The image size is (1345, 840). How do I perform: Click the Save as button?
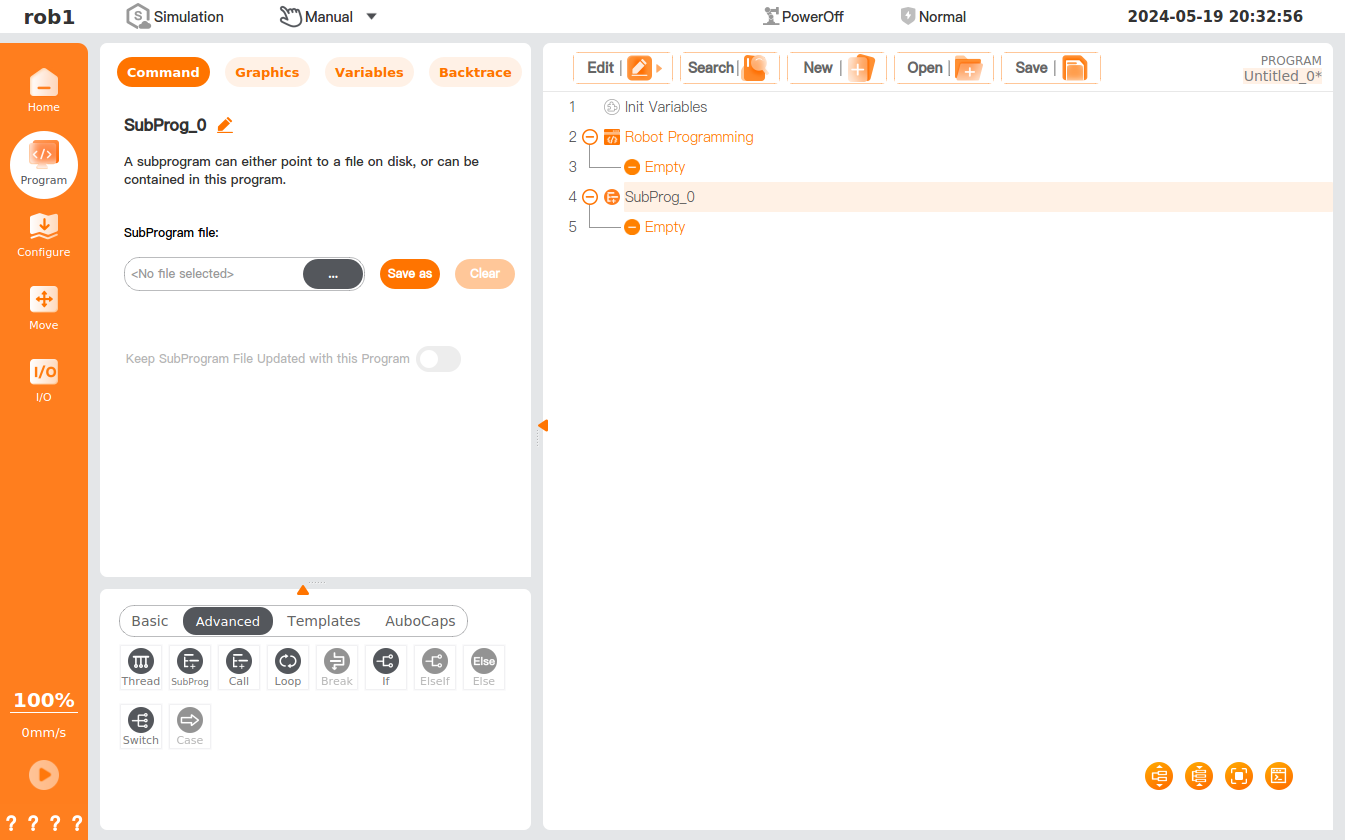410,274
